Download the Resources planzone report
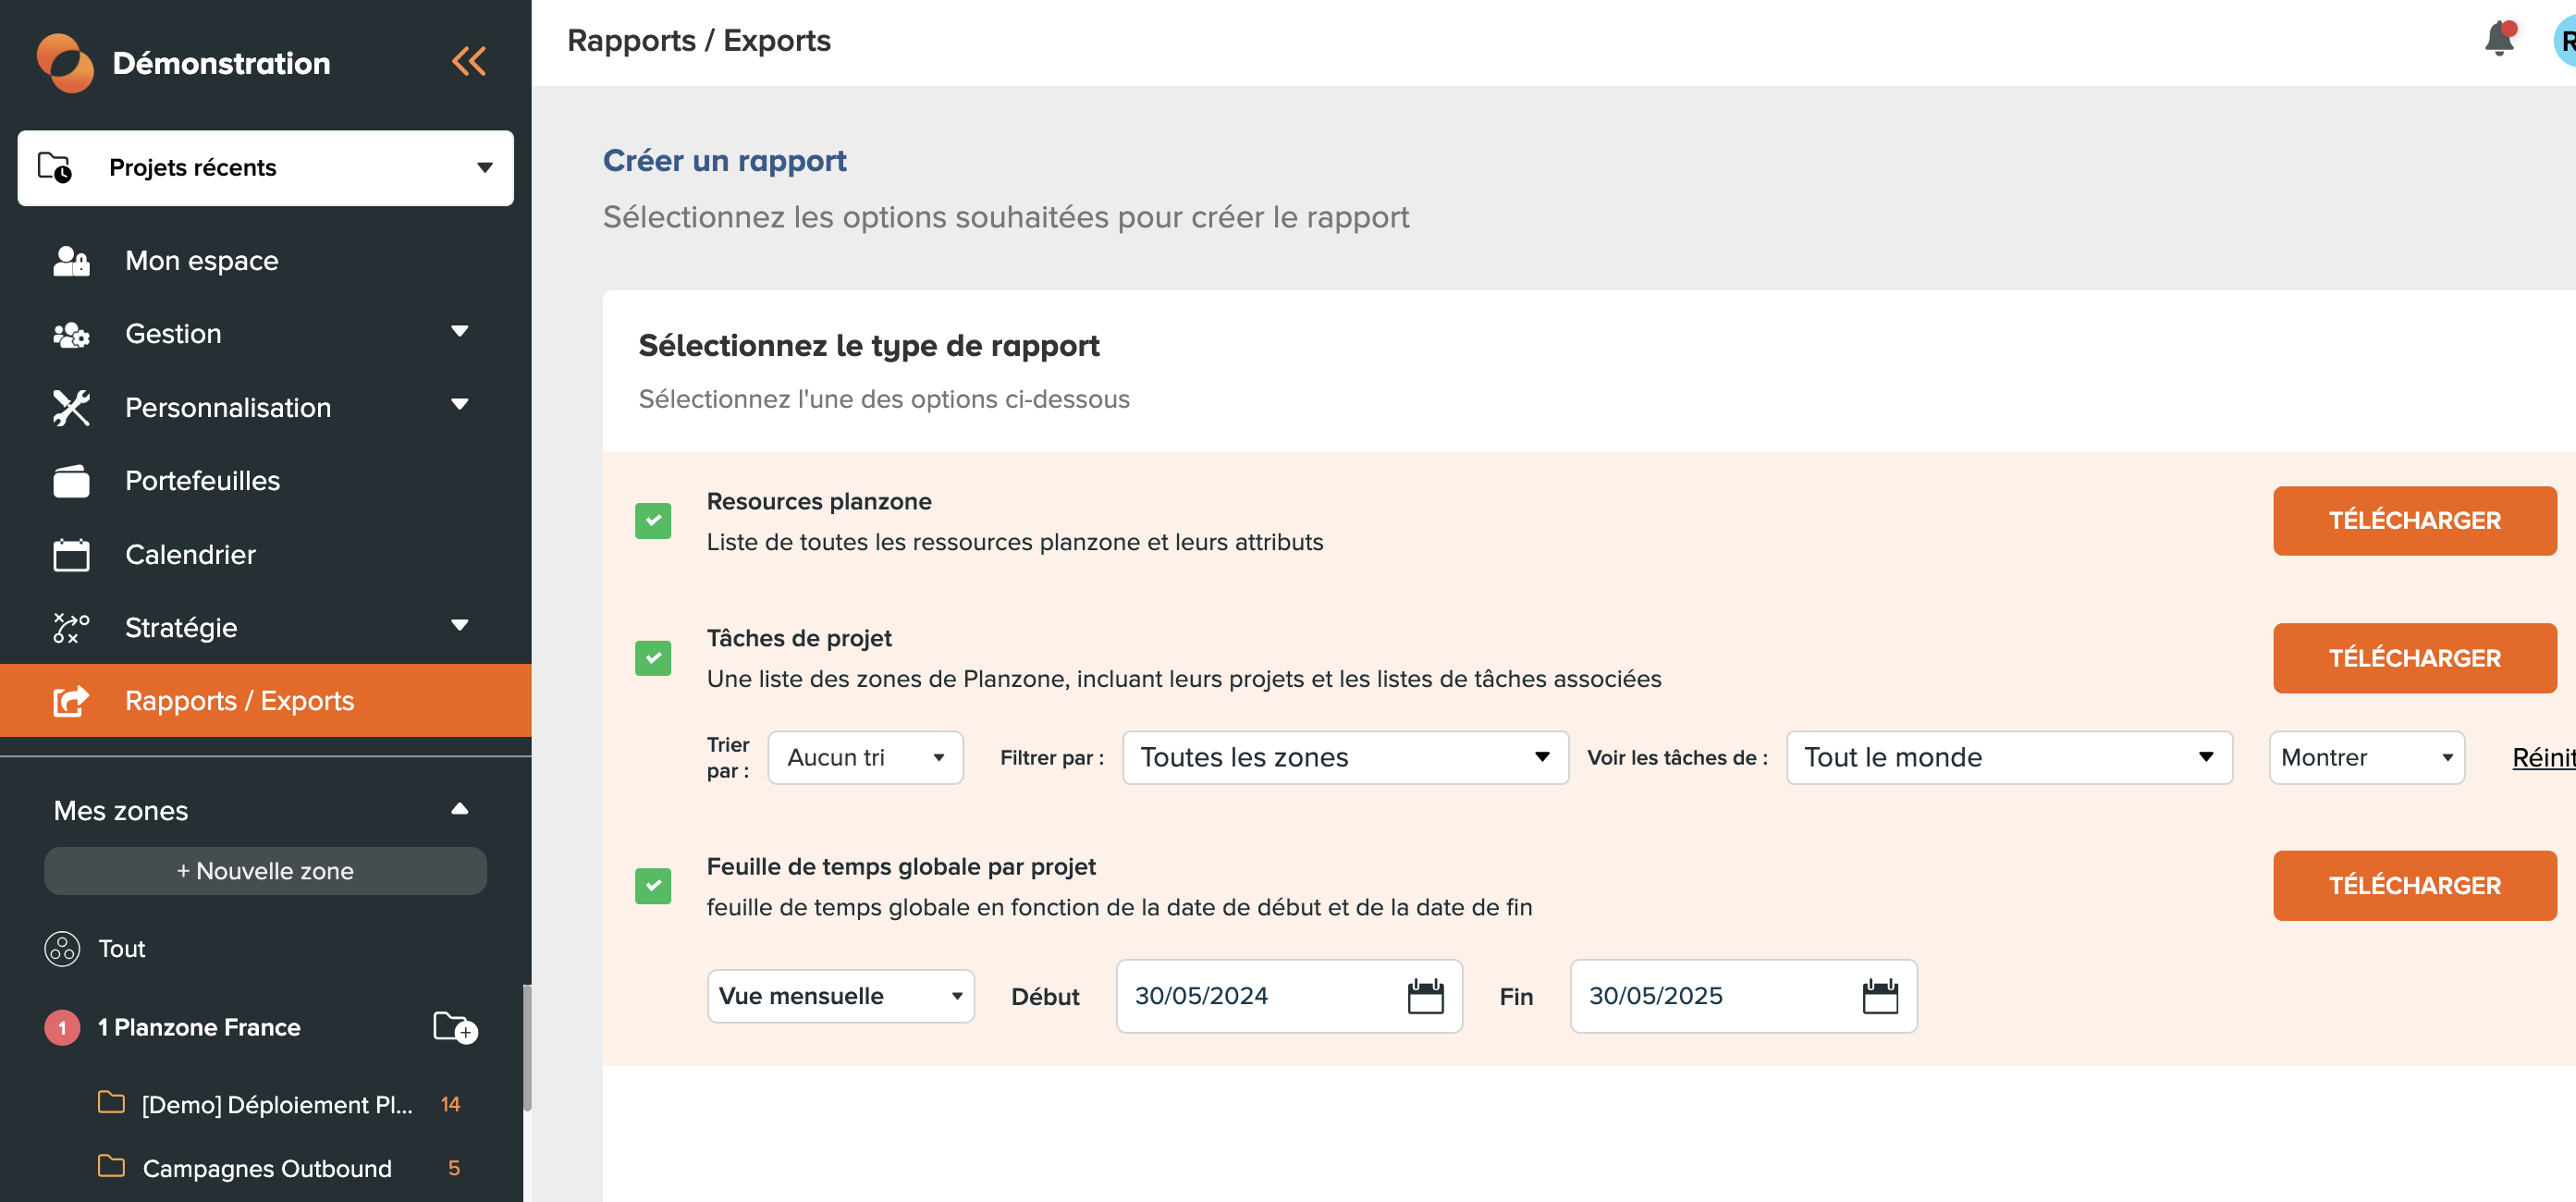 tap(2414, 521)
